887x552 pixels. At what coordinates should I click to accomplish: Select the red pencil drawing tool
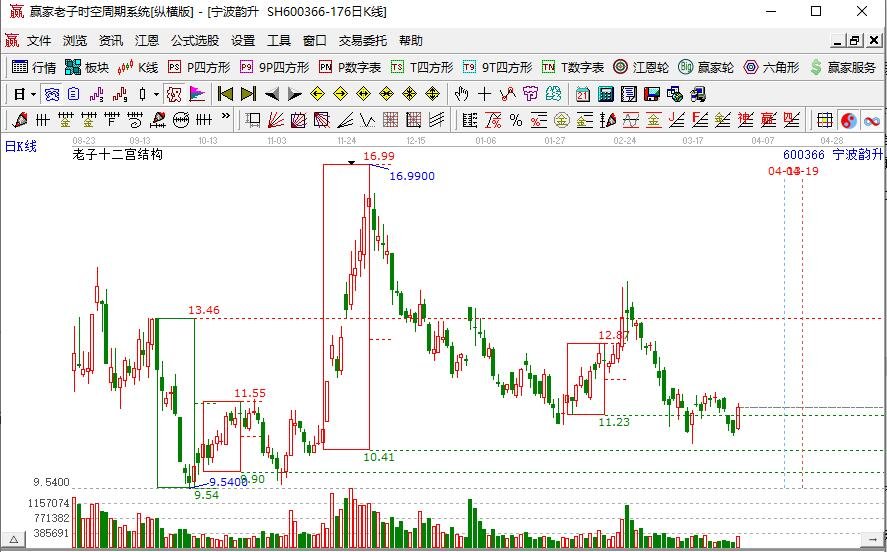point(21,120)
